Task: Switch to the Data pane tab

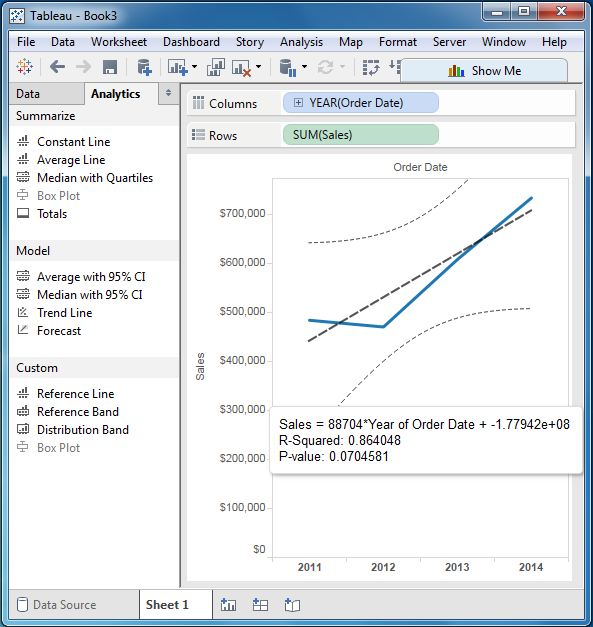Action: (x=28, y=94)
